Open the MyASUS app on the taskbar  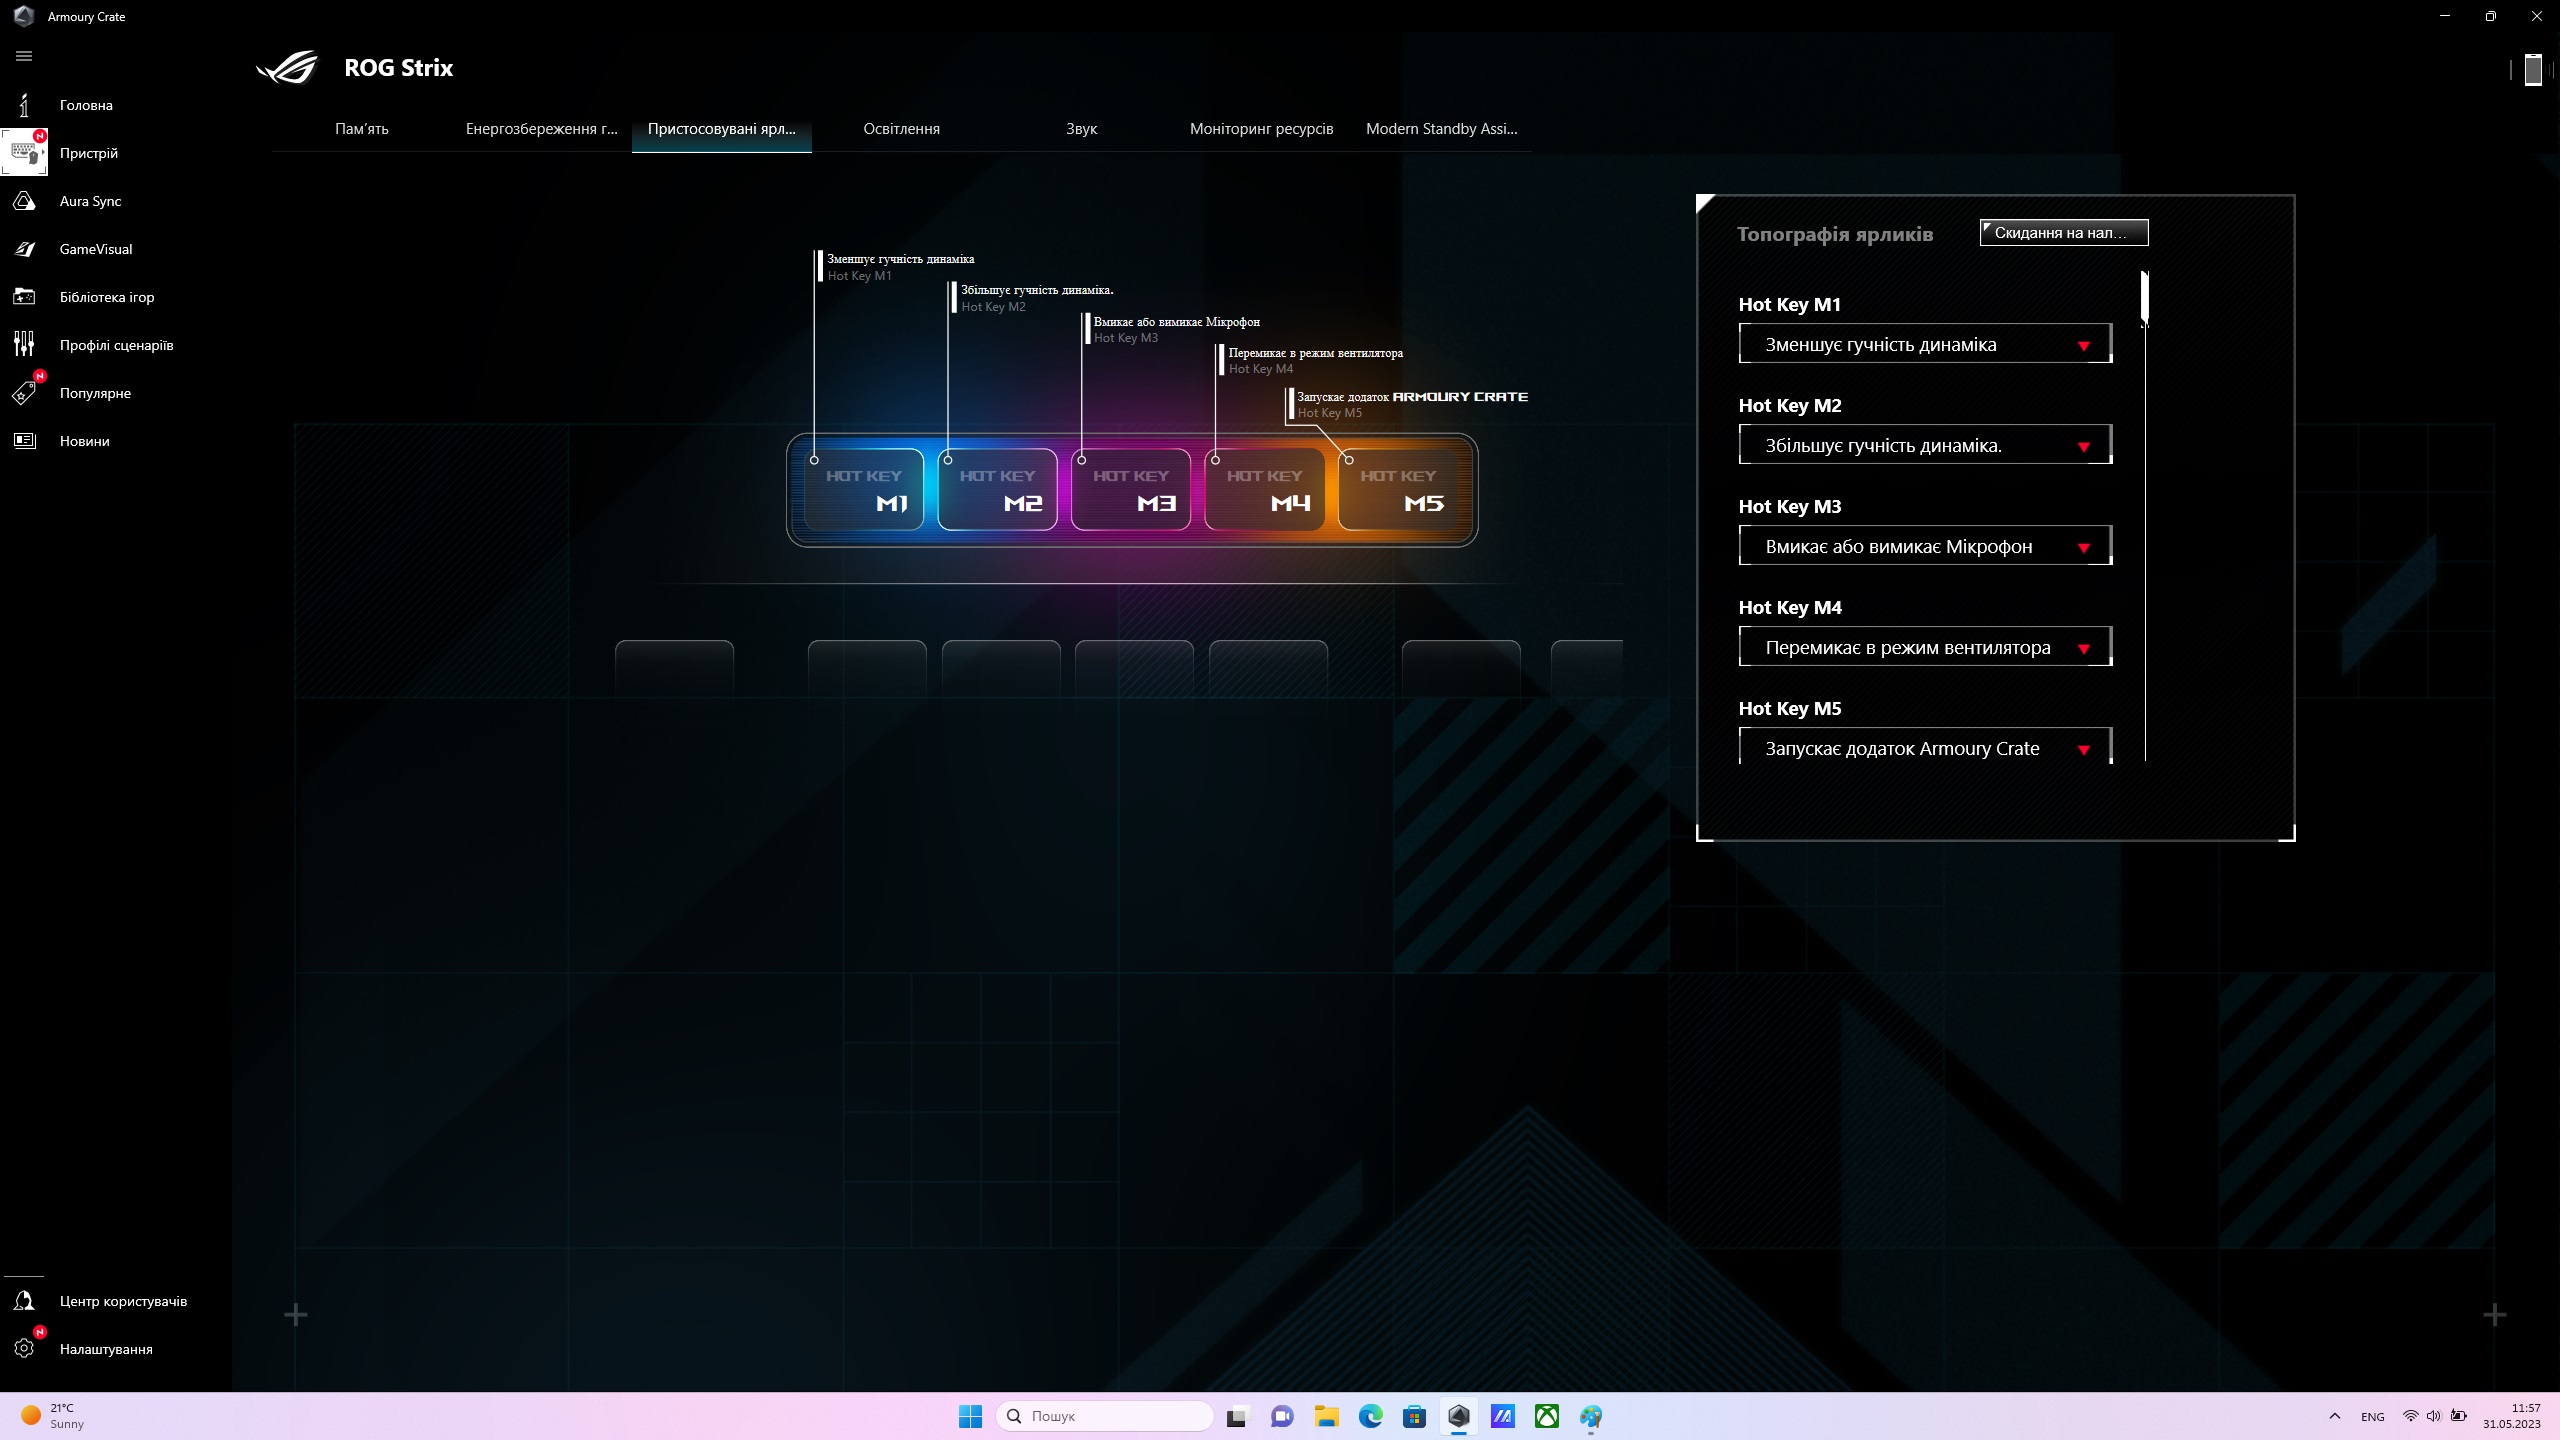coord(1502,1416)
